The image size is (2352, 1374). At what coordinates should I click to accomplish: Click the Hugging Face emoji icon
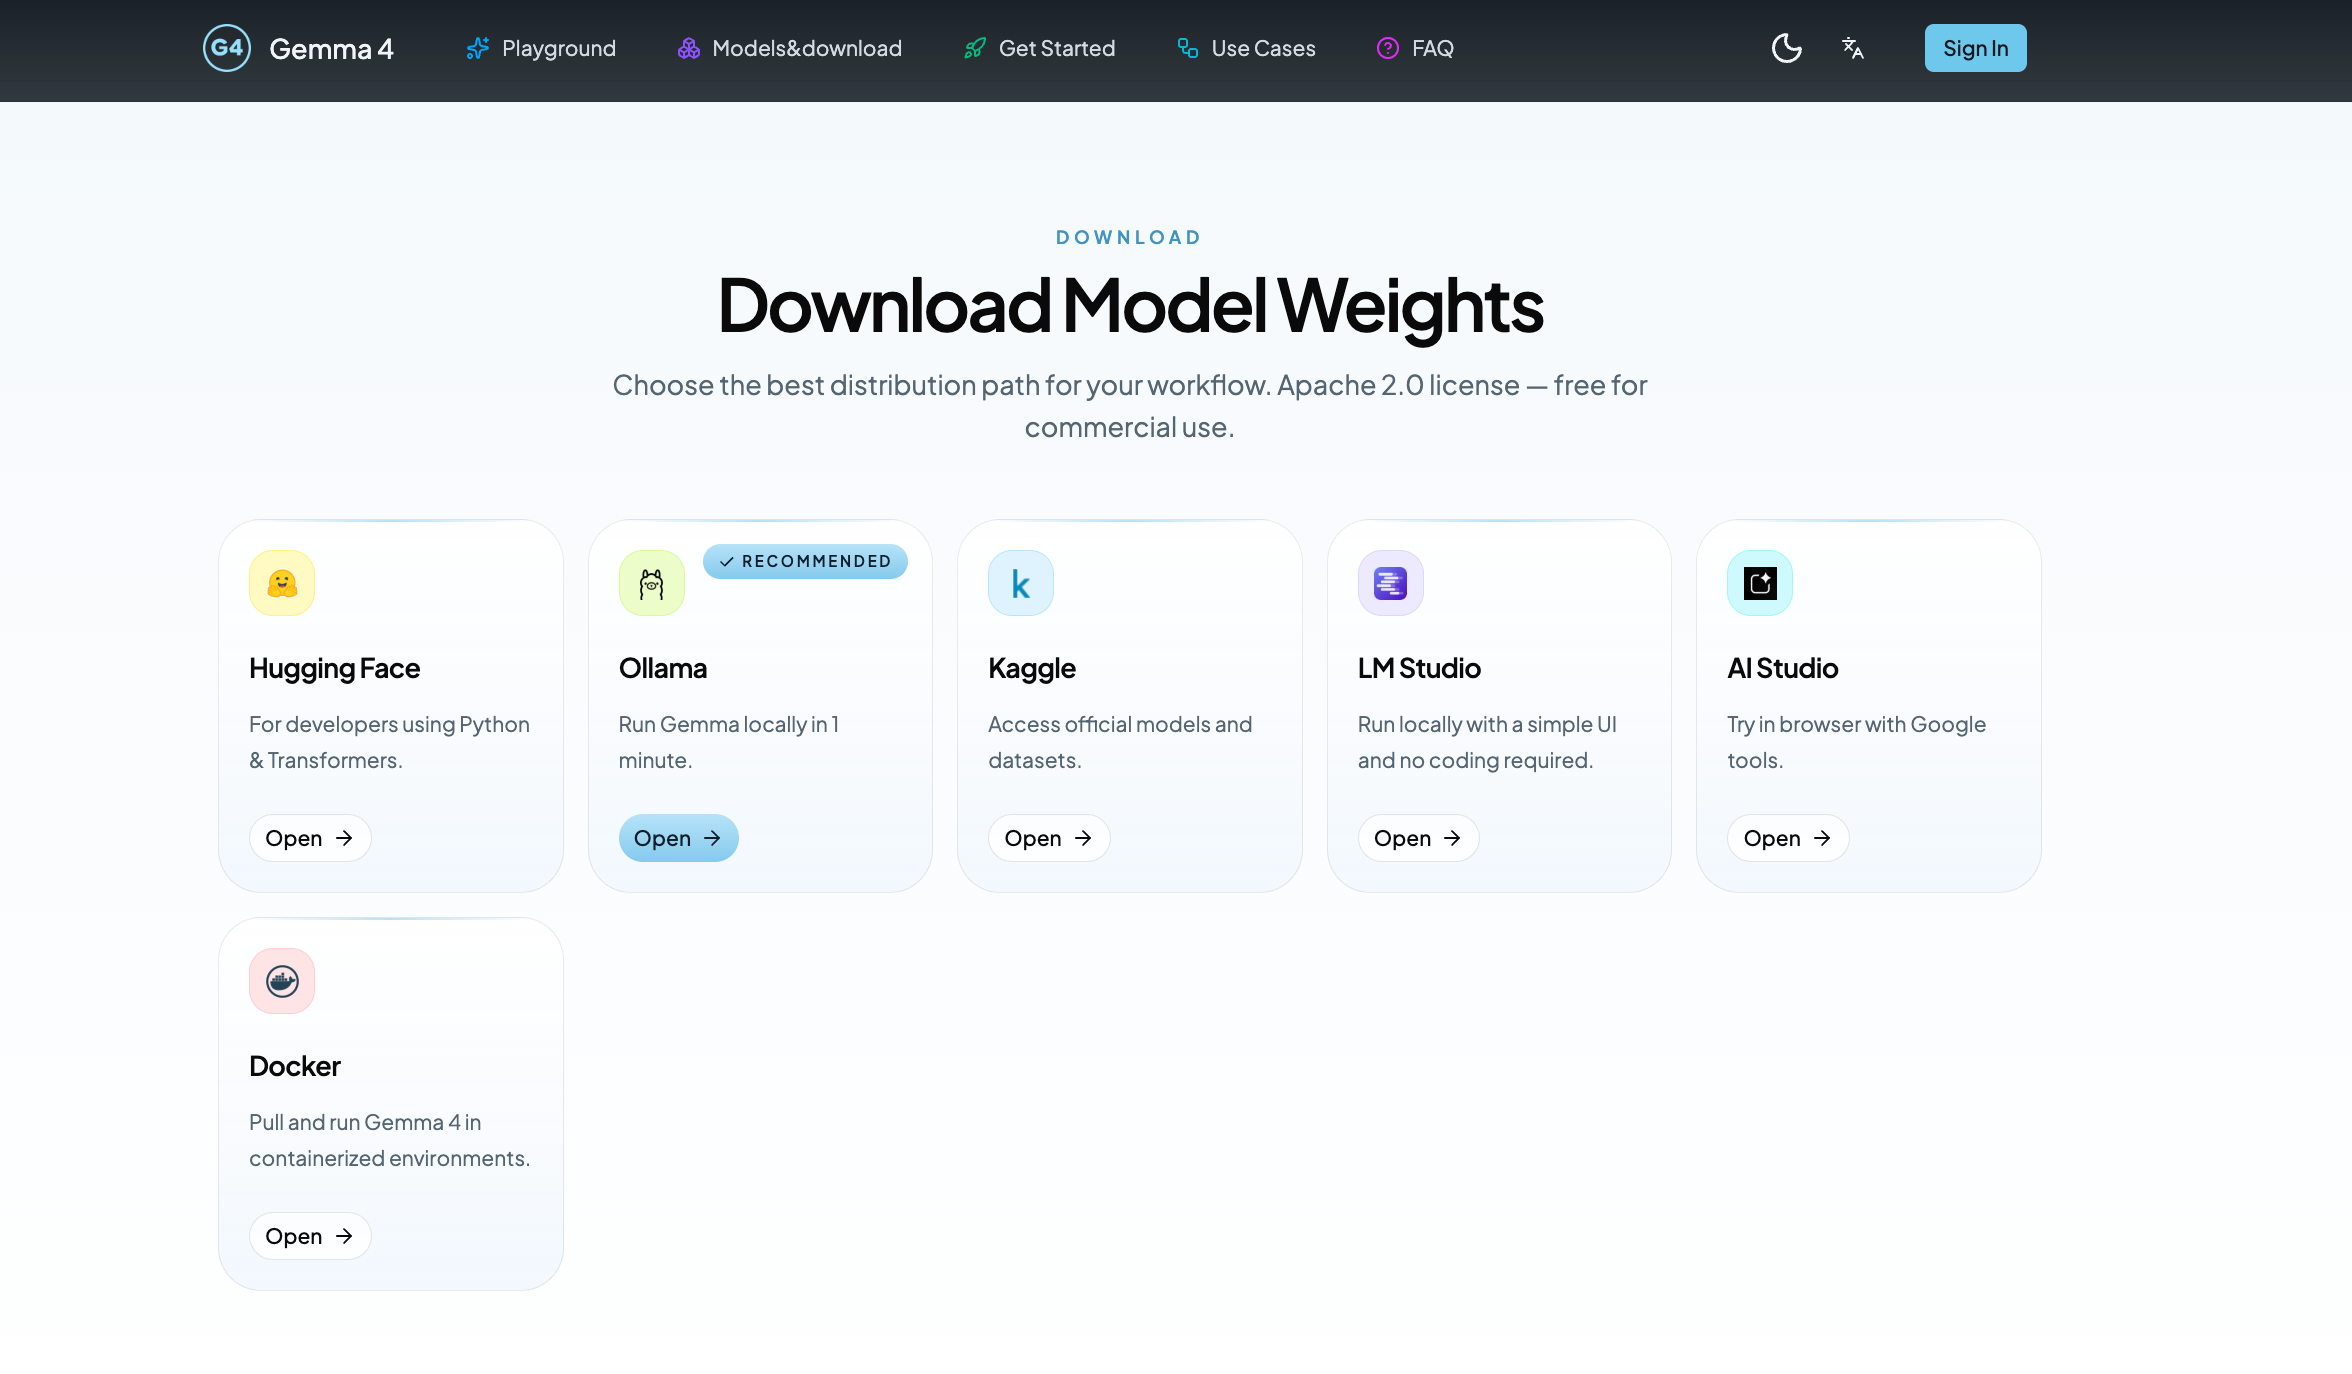coord(282,583)
